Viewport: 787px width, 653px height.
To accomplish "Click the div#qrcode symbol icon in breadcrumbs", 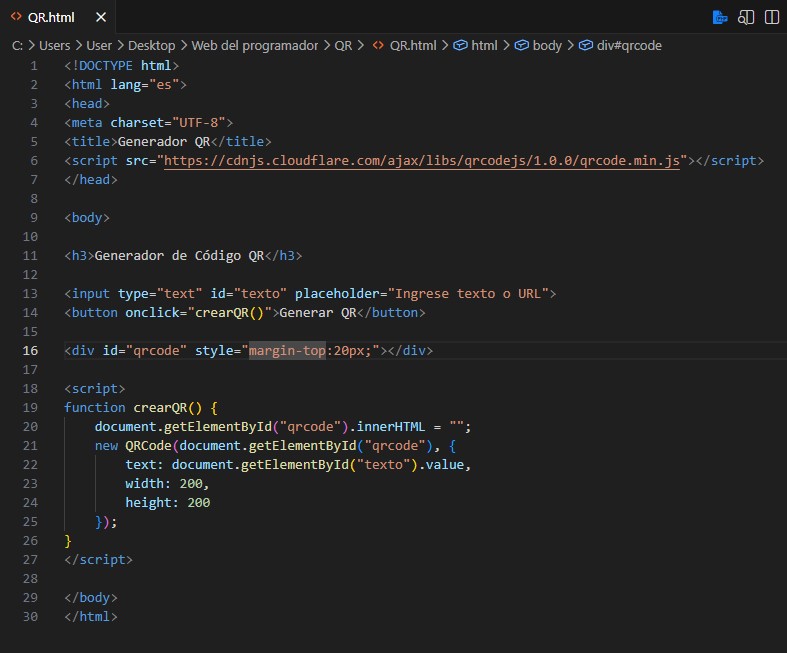I will (x=586, y=46).
